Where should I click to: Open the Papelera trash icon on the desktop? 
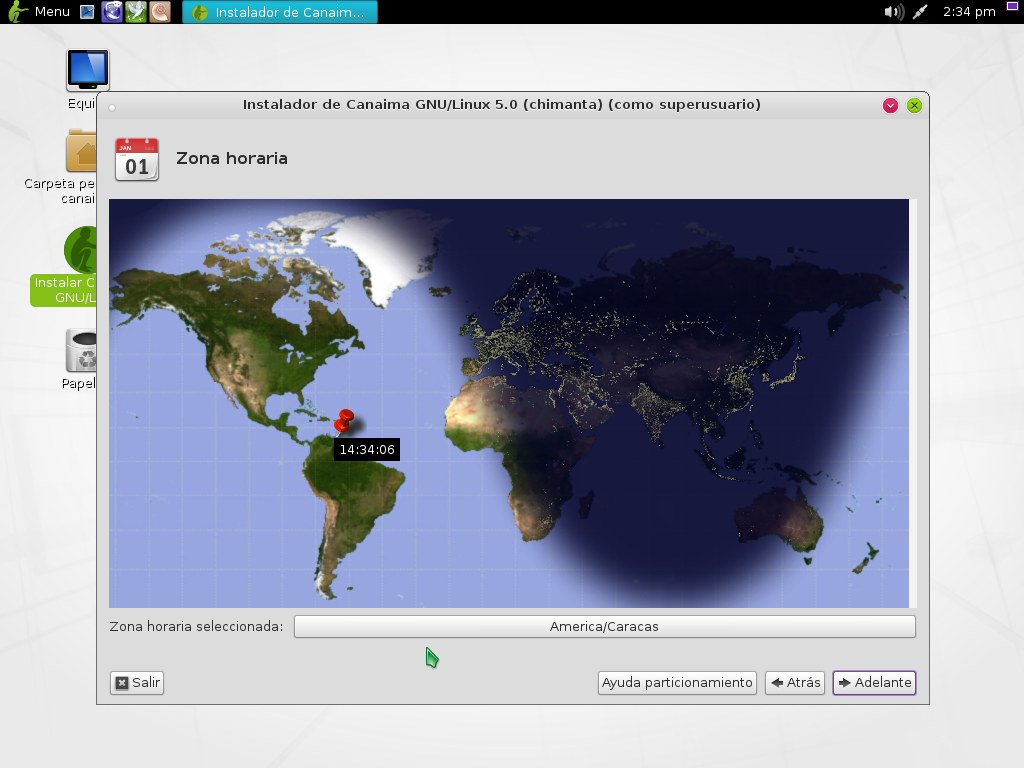(x=80, y=350)
